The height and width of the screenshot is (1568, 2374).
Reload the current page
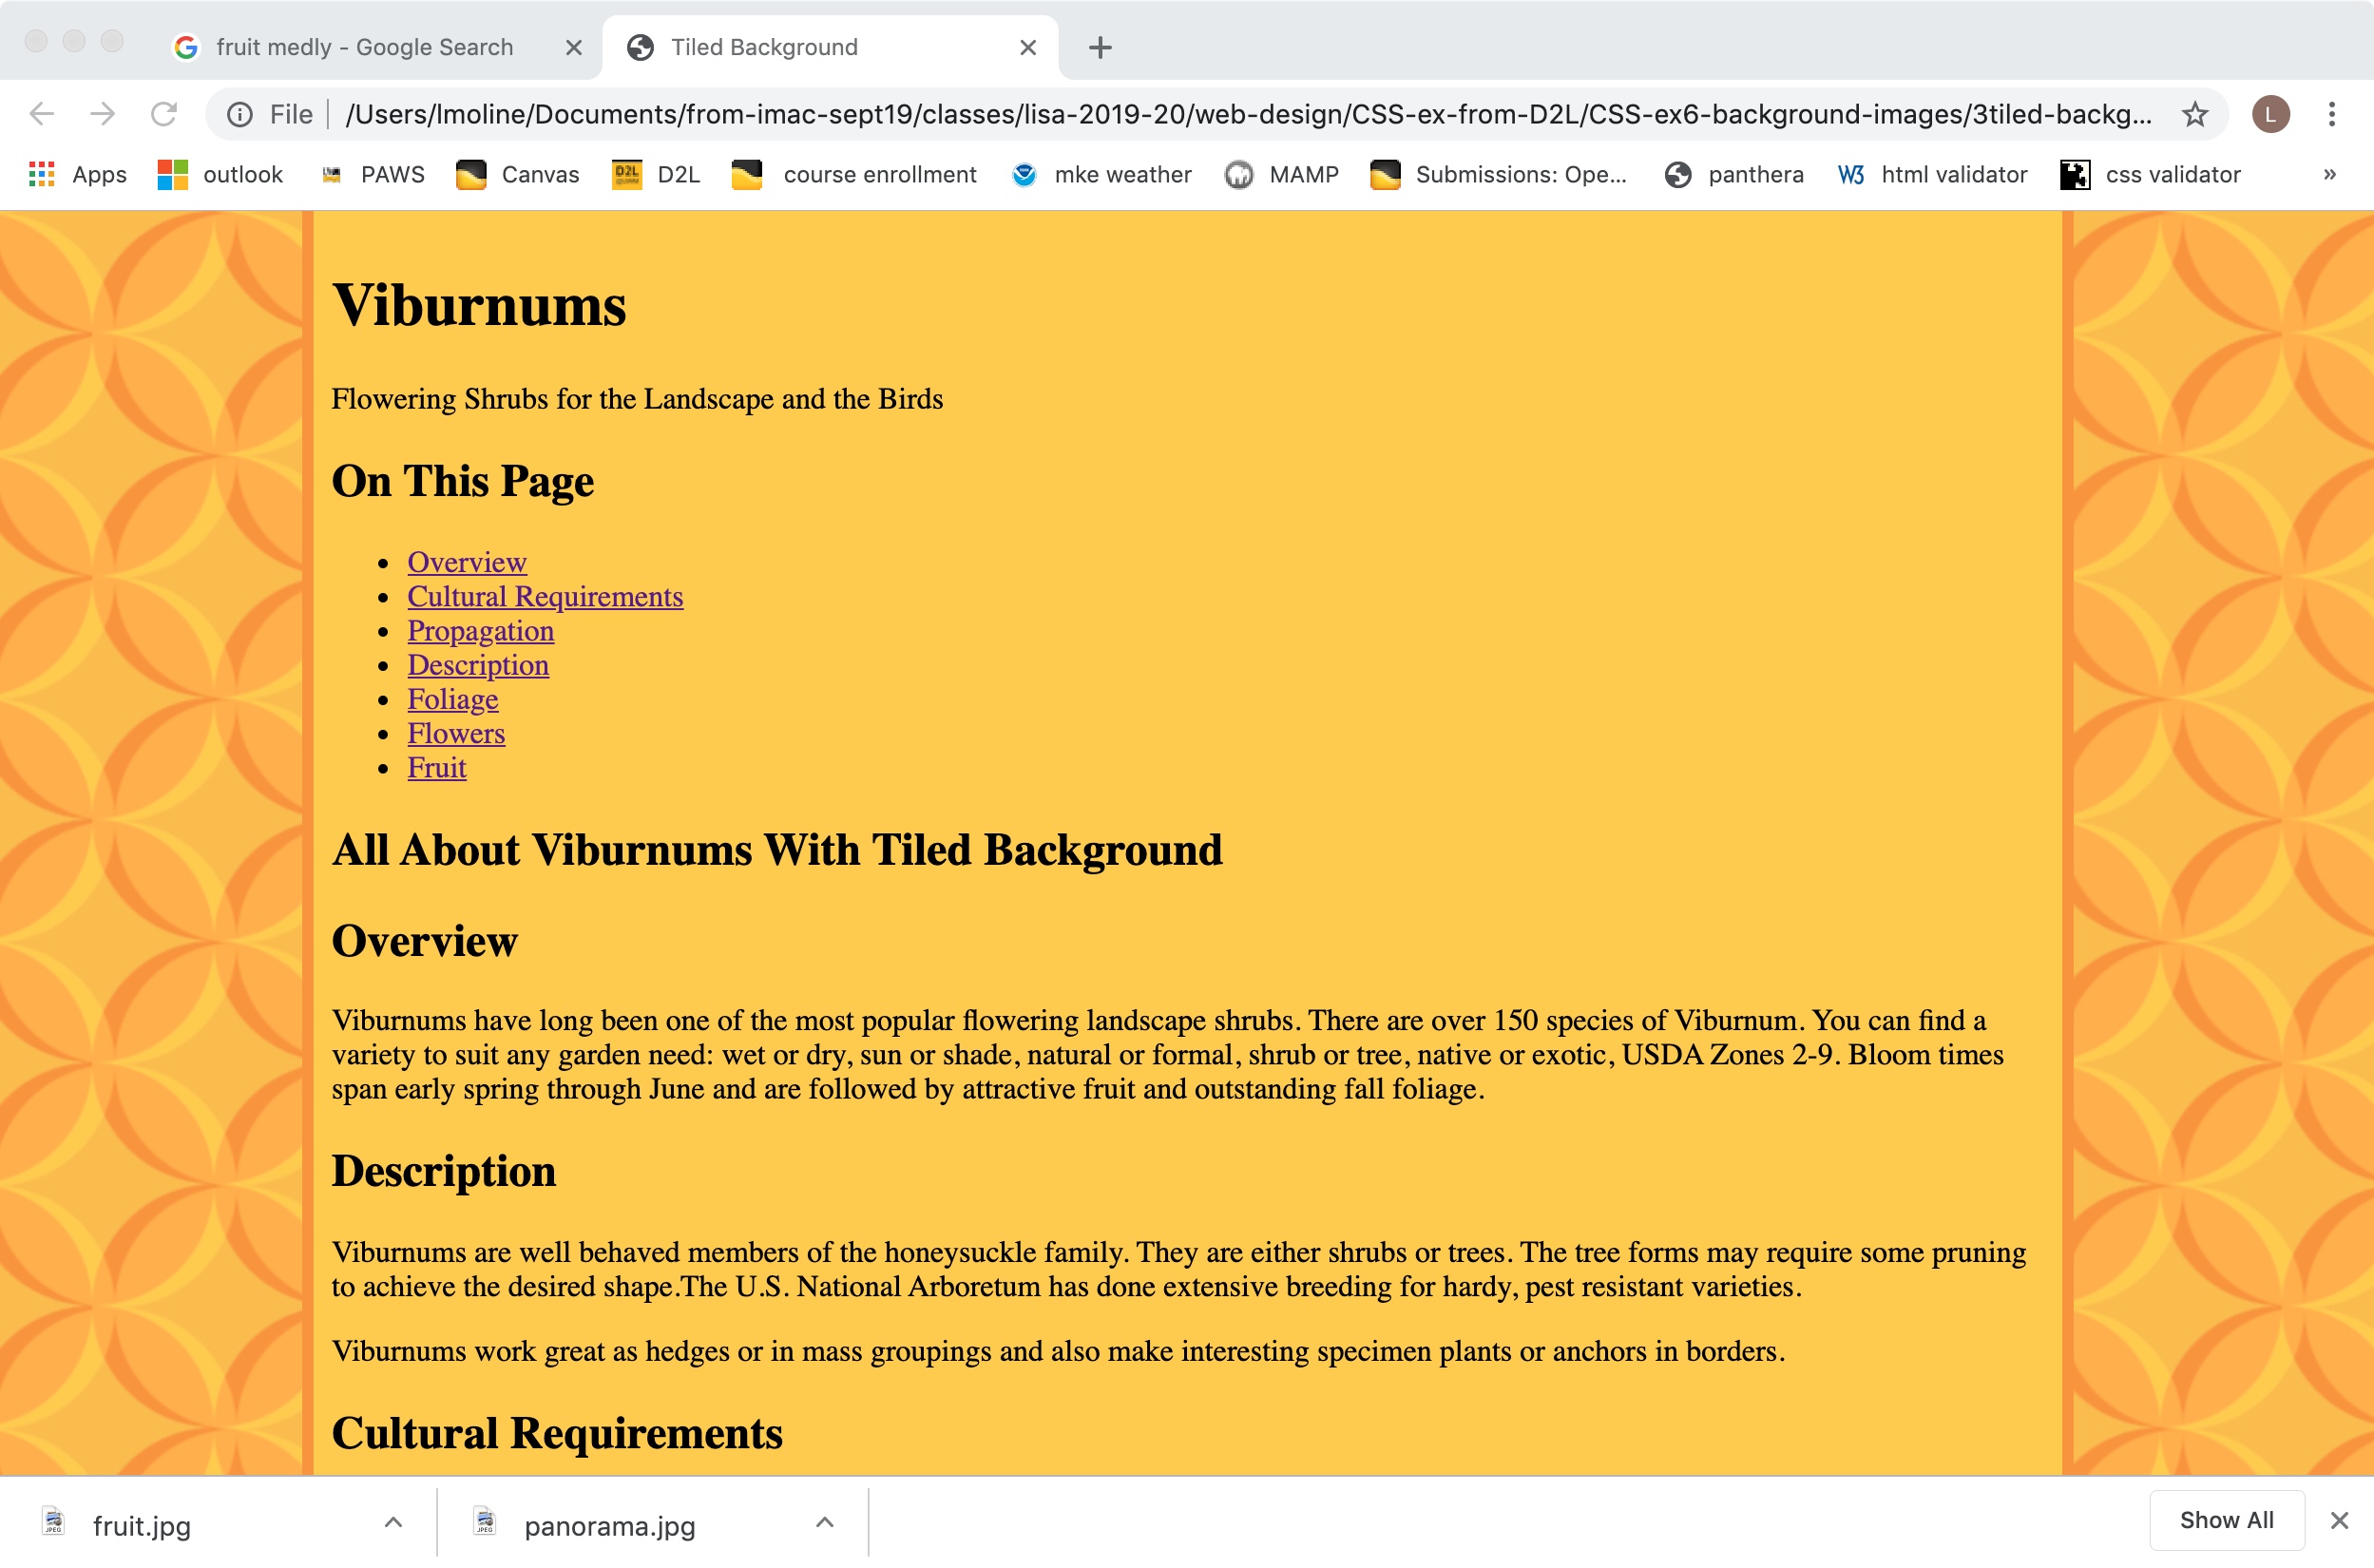164,114
